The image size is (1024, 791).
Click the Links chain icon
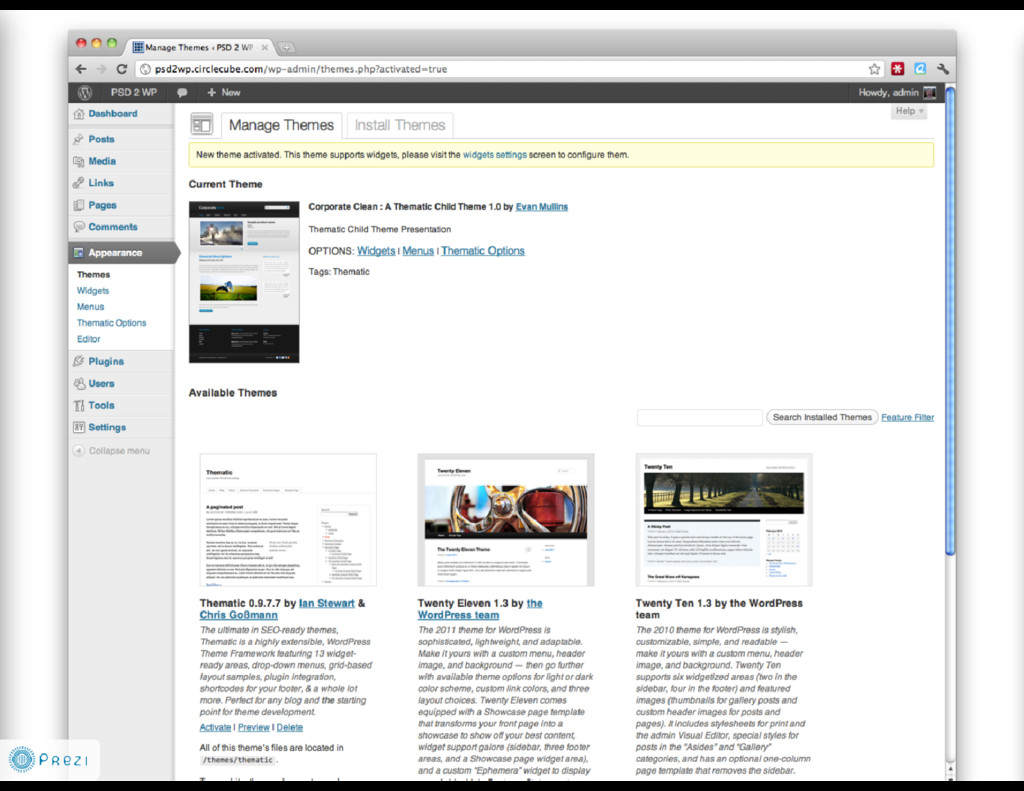79,183
